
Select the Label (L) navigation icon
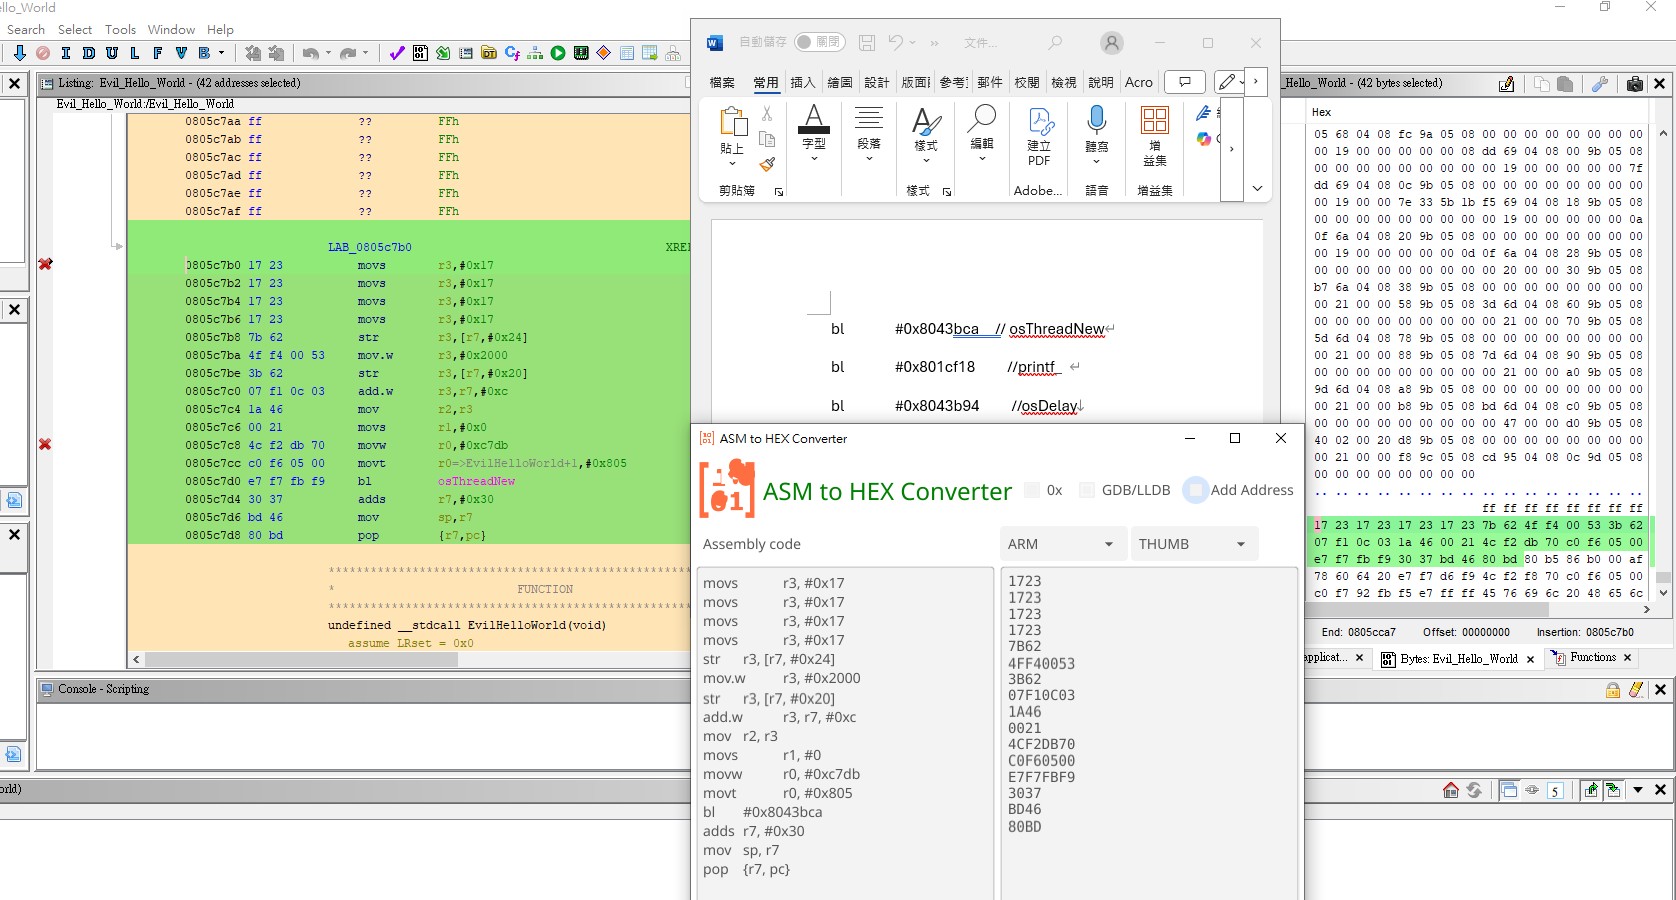point(135,53)
